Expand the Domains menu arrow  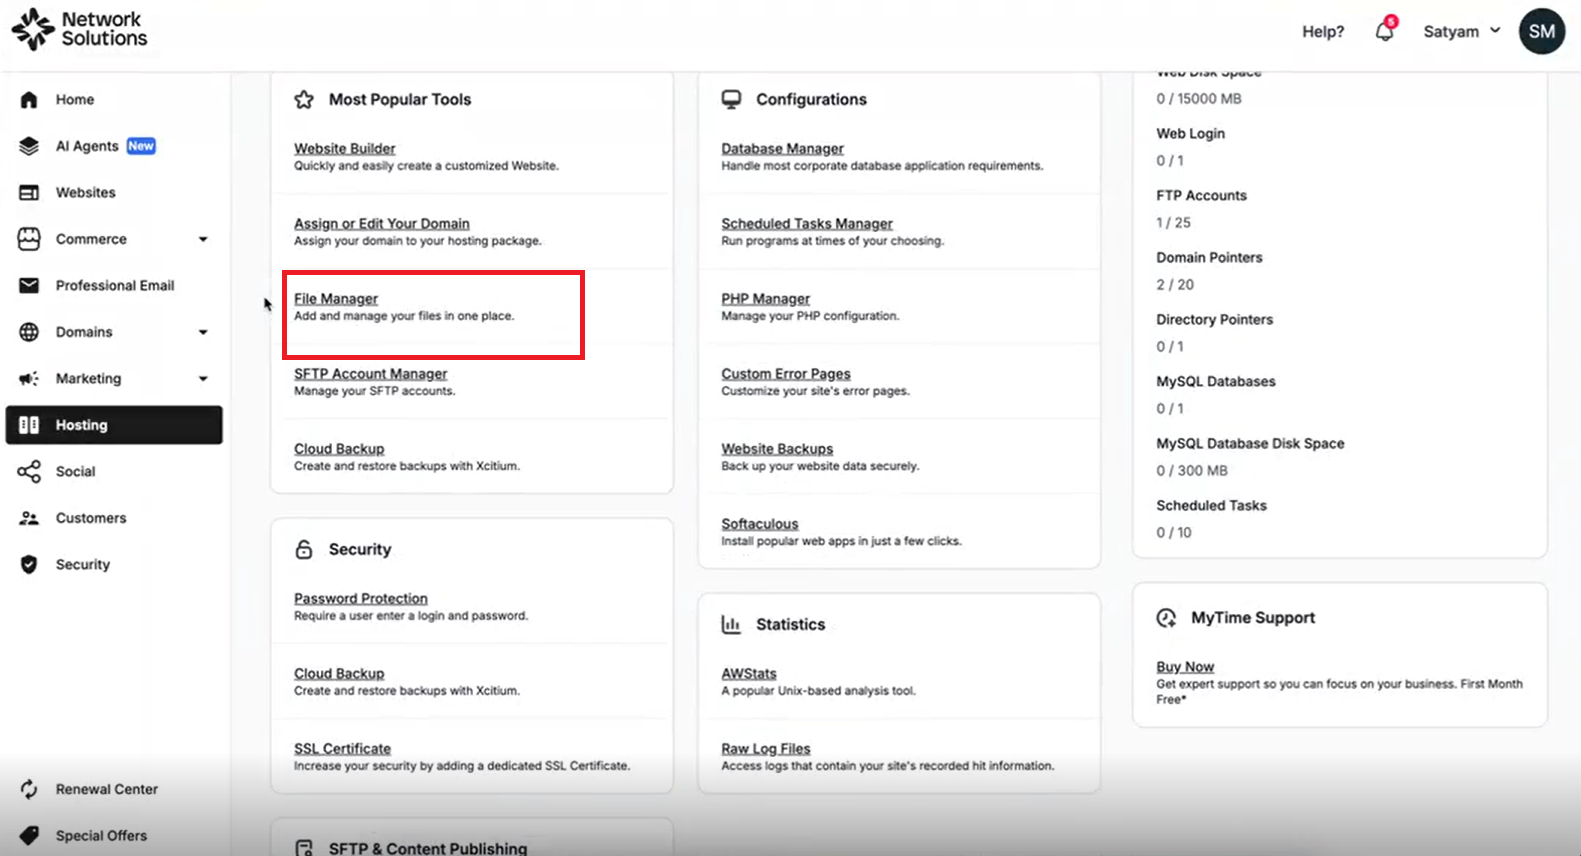(x=203, y=332)
